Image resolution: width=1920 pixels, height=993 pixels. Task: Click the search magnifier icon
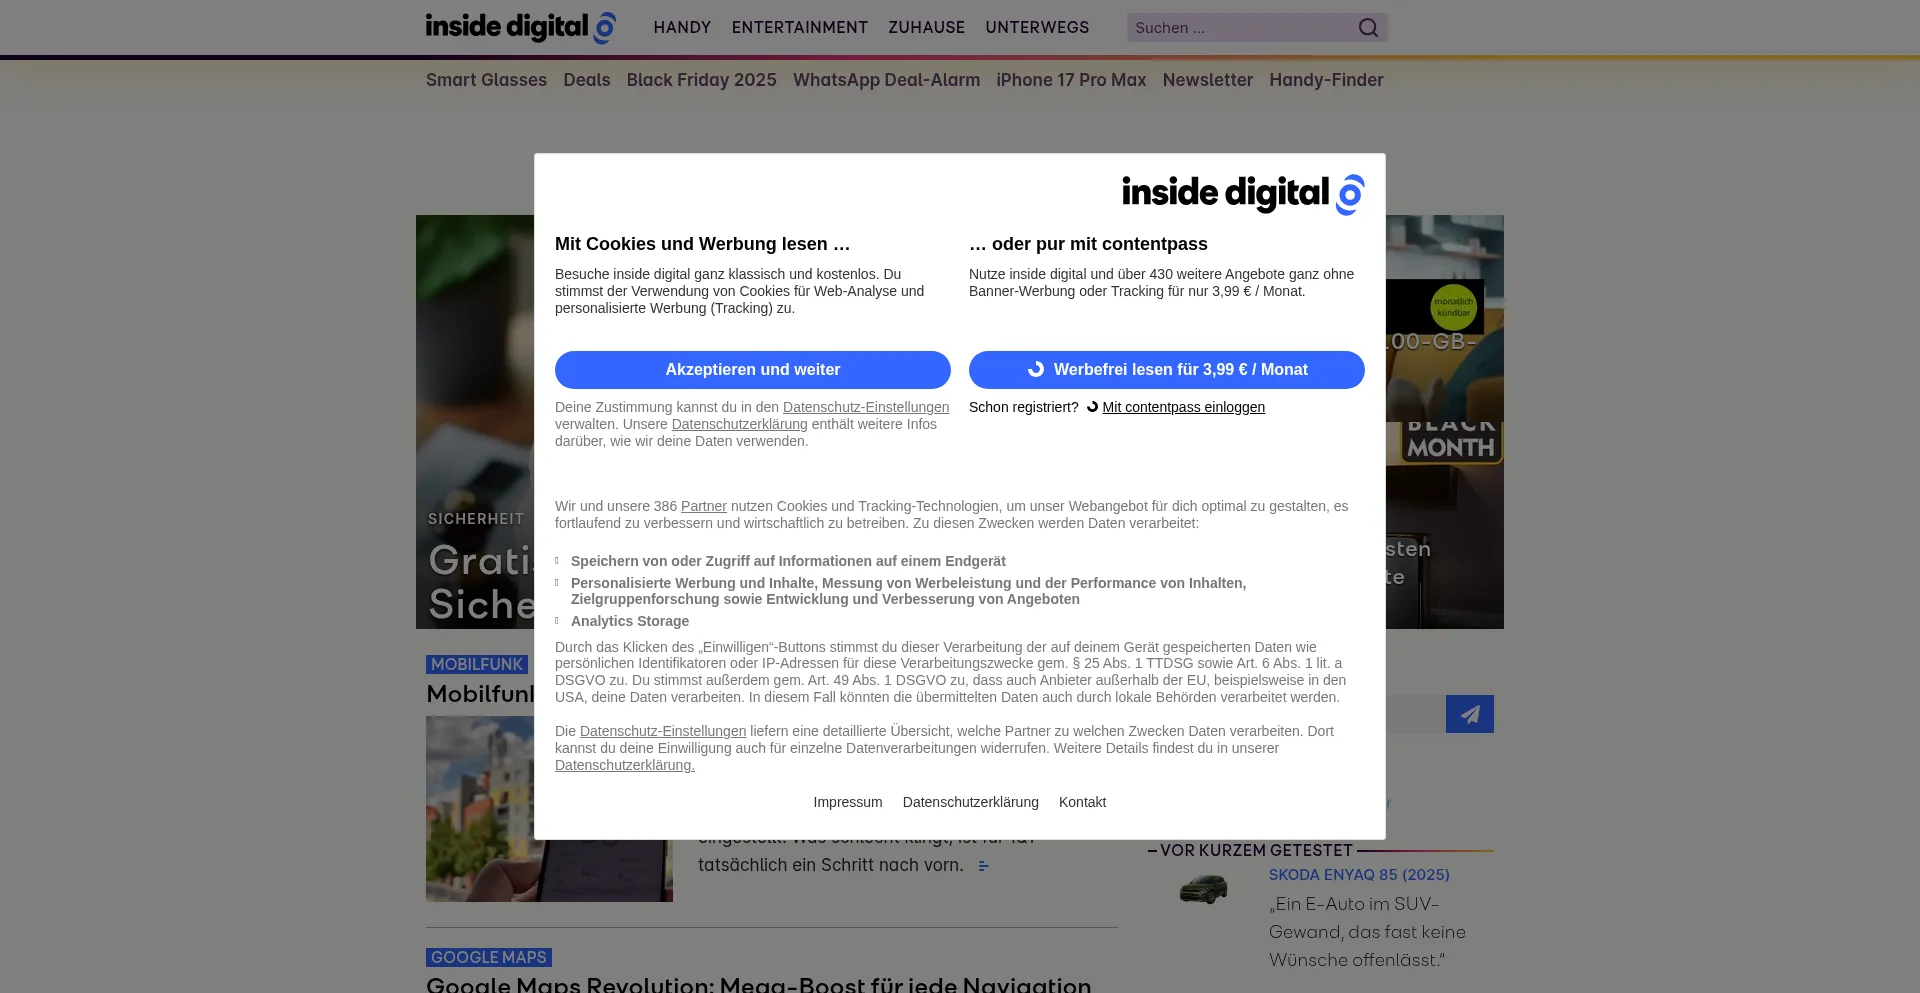pos(1368,28)
